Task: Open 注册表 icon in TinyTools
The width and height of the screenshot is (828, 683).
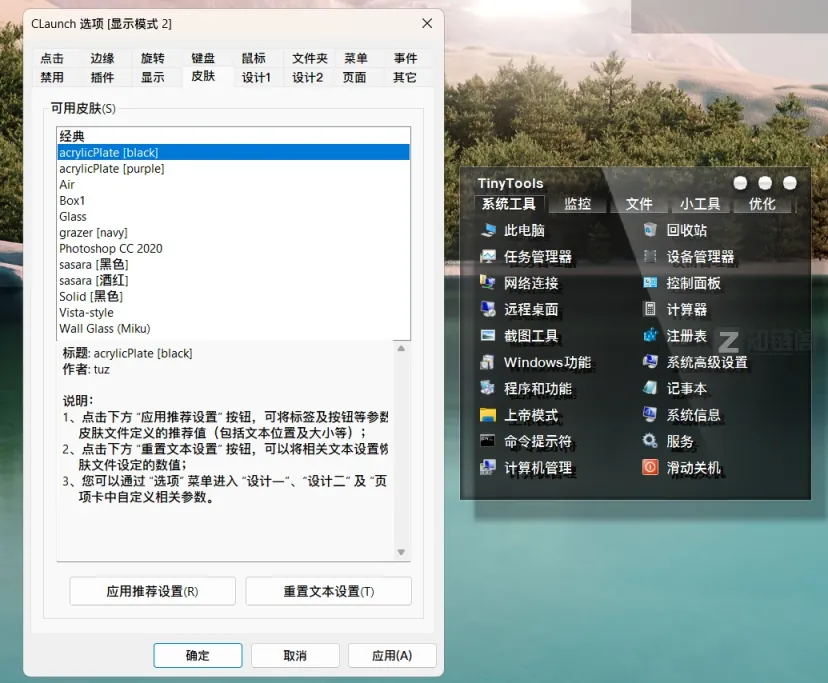Action: pos(650,335)
